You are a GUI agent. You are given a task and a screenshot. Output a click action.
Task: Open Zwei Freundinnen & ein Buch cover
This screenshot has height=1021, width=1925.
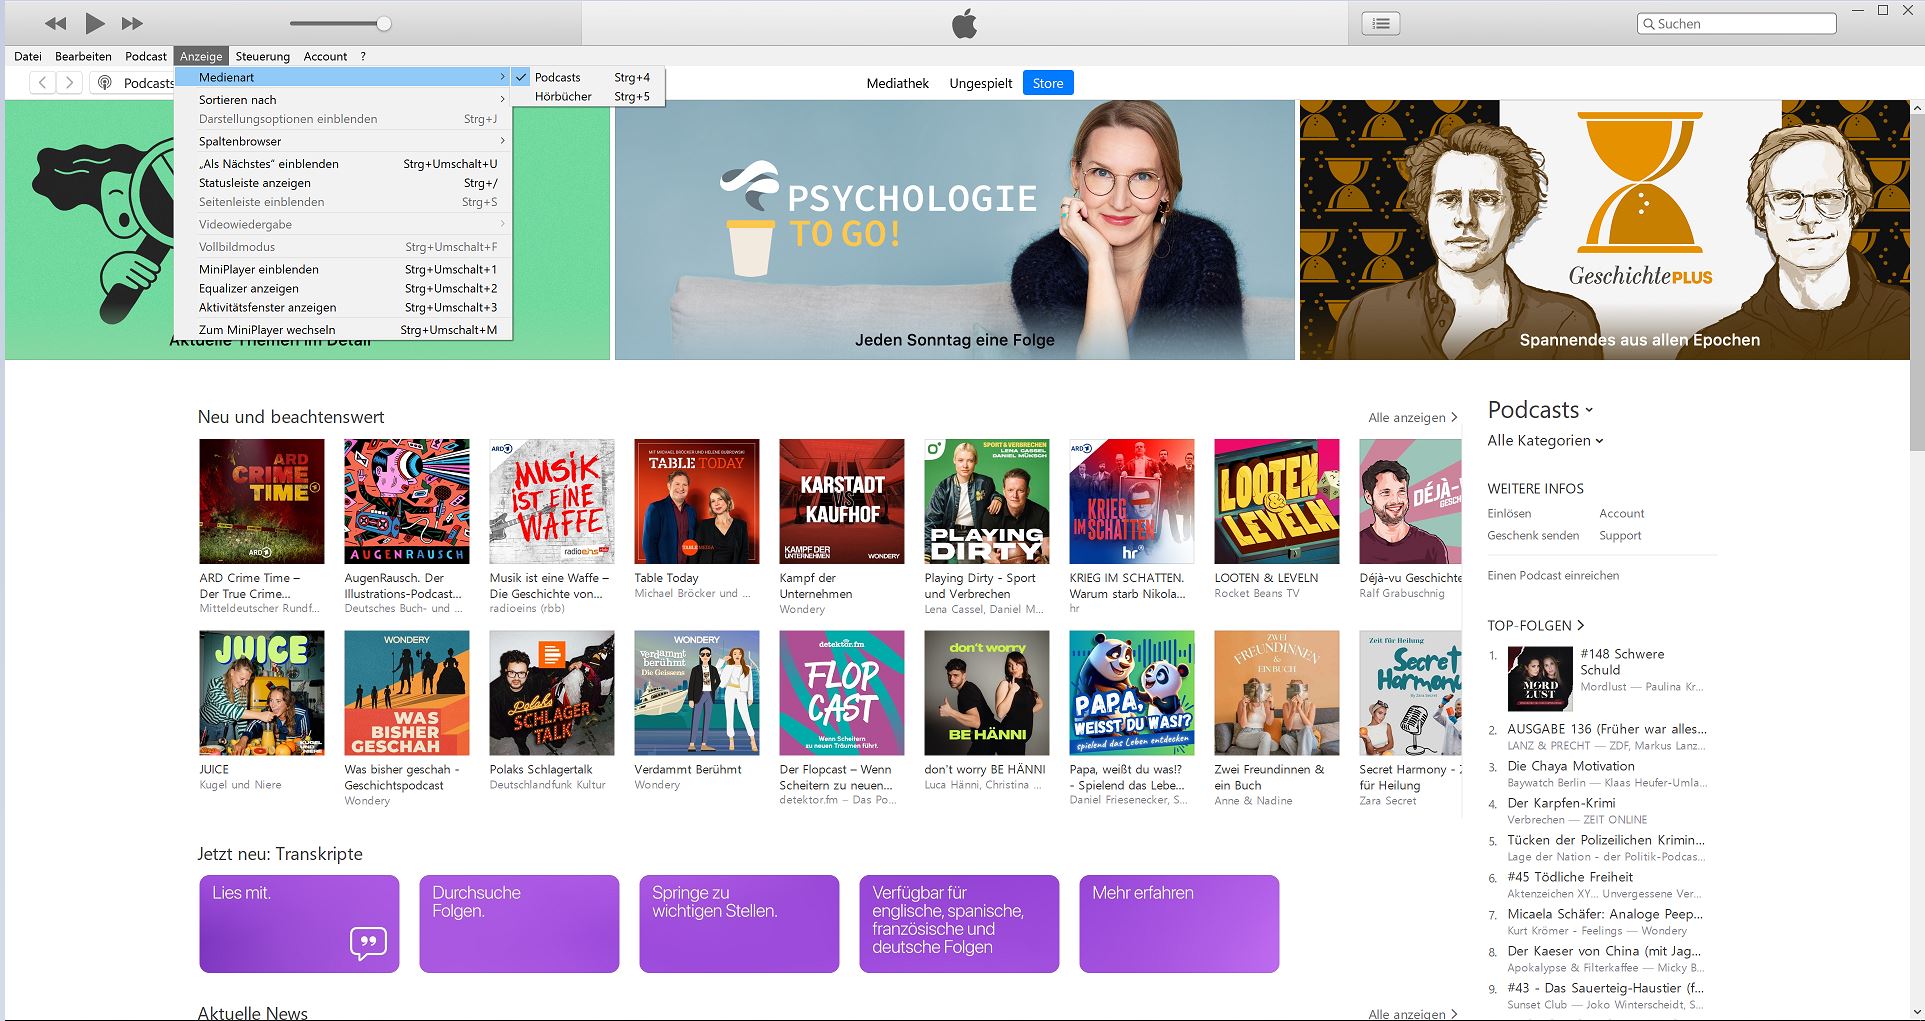(1277, 693)
